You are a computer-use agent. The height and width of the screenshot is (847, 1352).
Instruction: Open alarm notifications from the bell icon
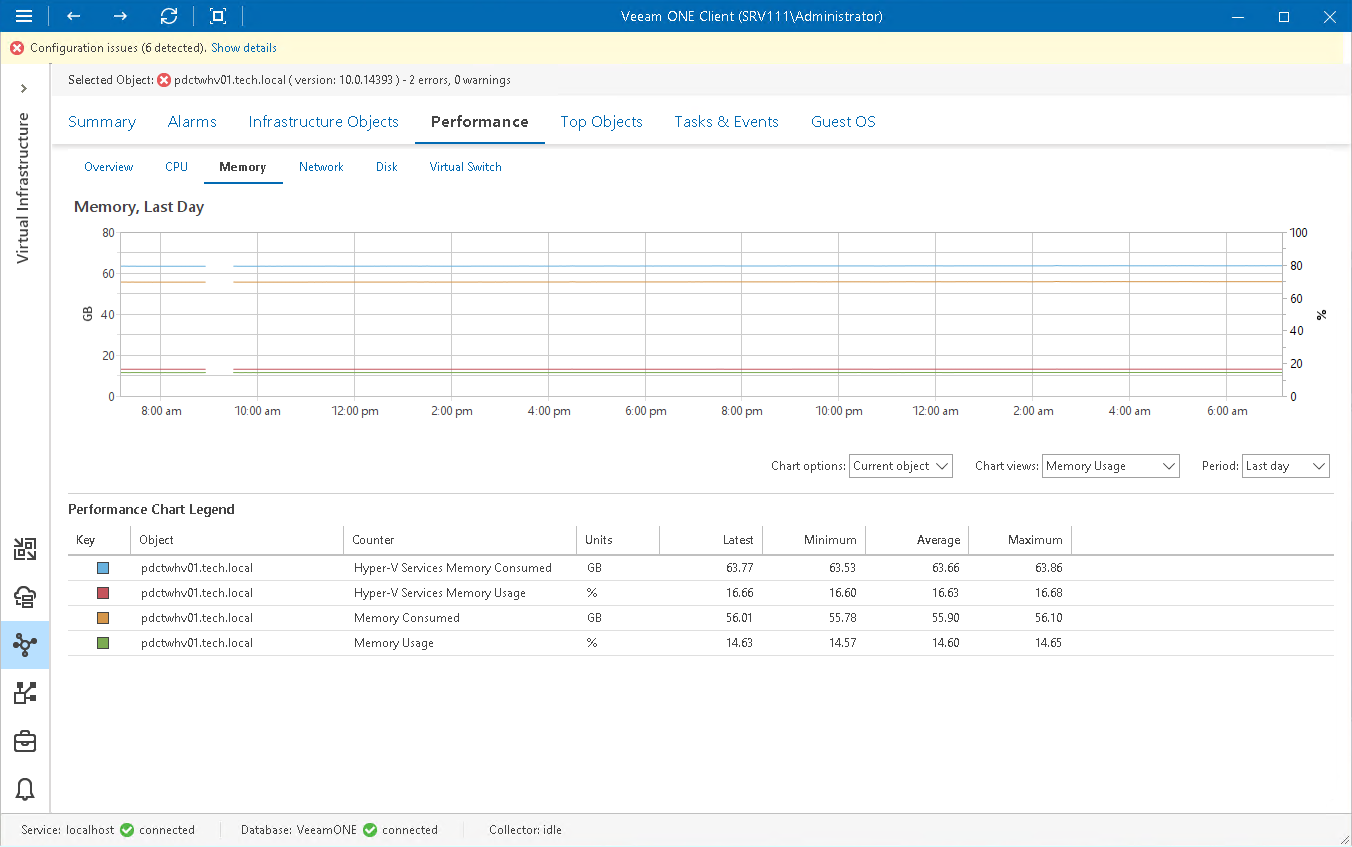(24, 789)
